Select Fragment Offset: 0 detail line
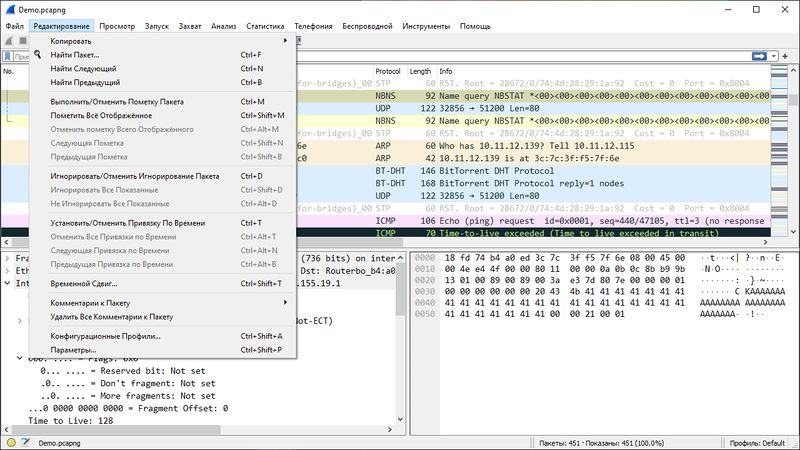This screenshot has height=450, width=800. [128, 408]
